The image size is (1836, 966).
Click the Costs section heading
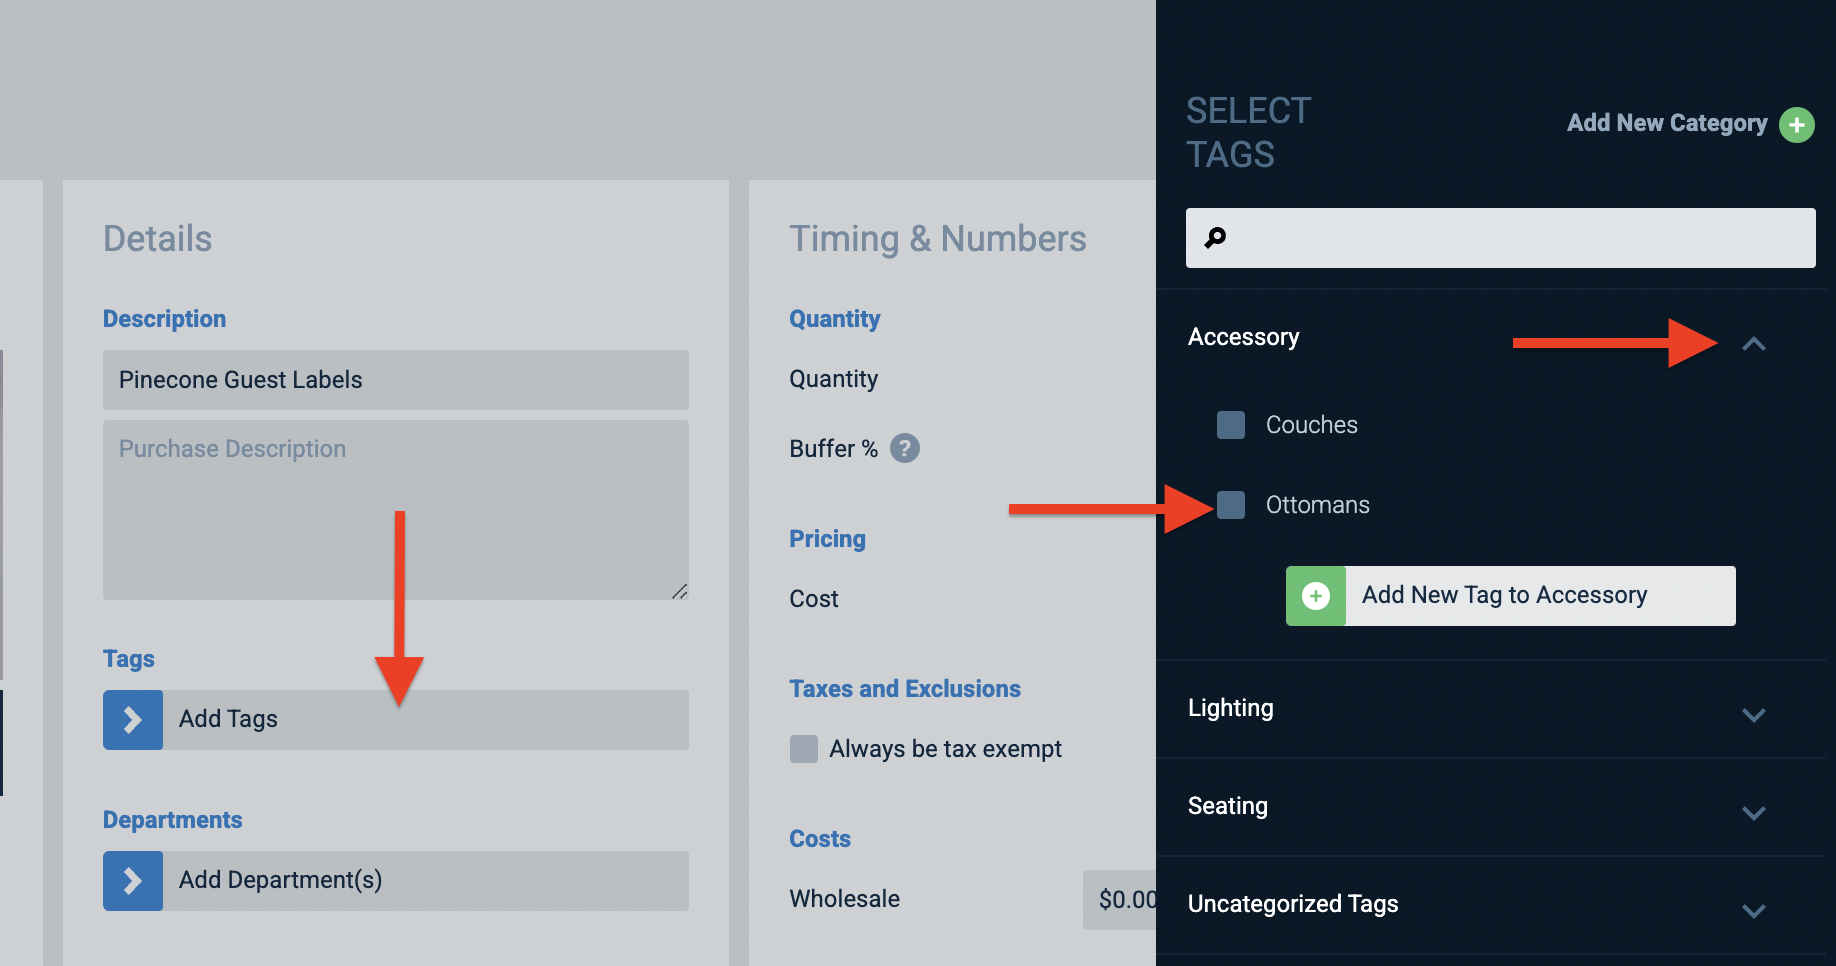point(820,839)
